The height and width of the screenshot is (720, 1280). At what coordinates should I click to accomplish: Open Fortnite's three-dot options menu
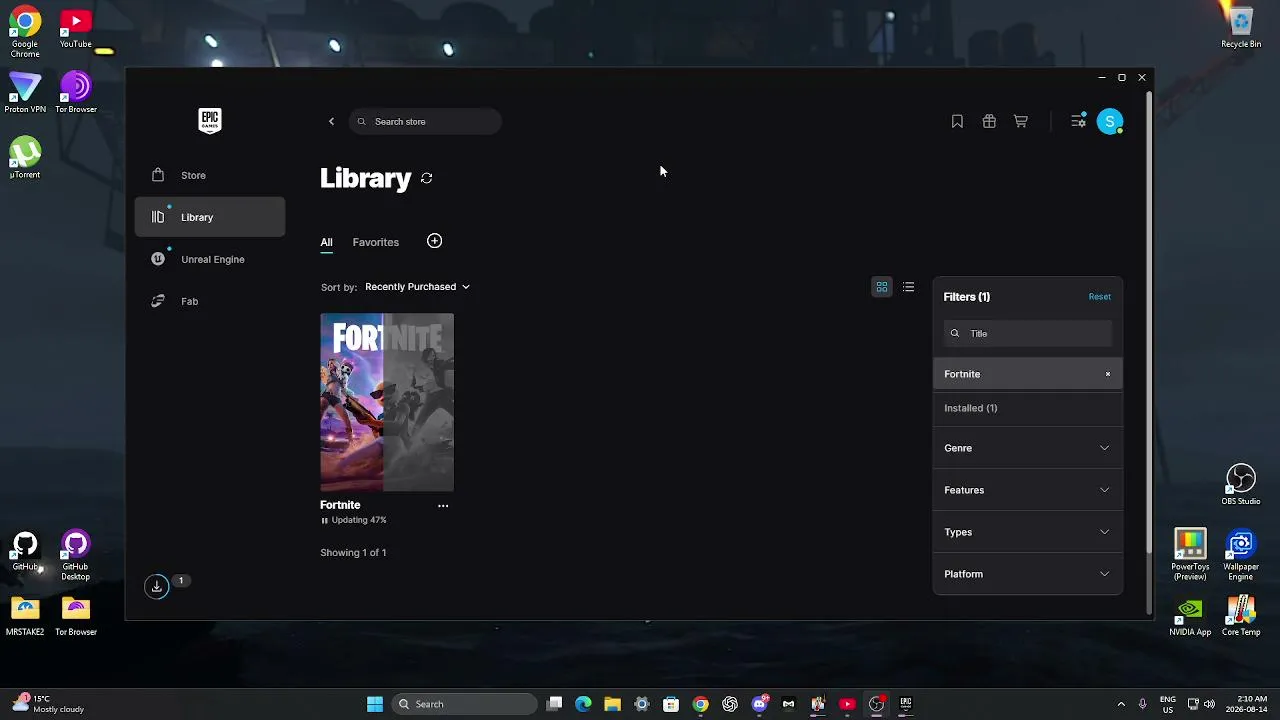click(443, 506)
